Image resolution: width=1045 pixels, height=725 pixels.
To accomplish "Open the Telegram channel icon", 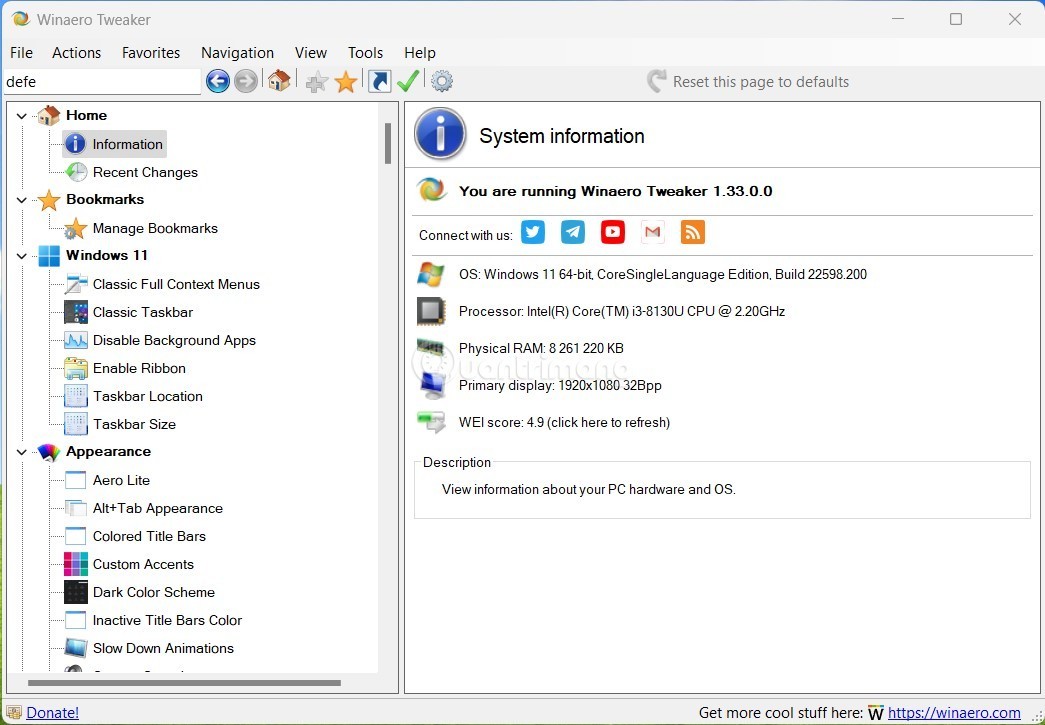I will tap(573, 233).
